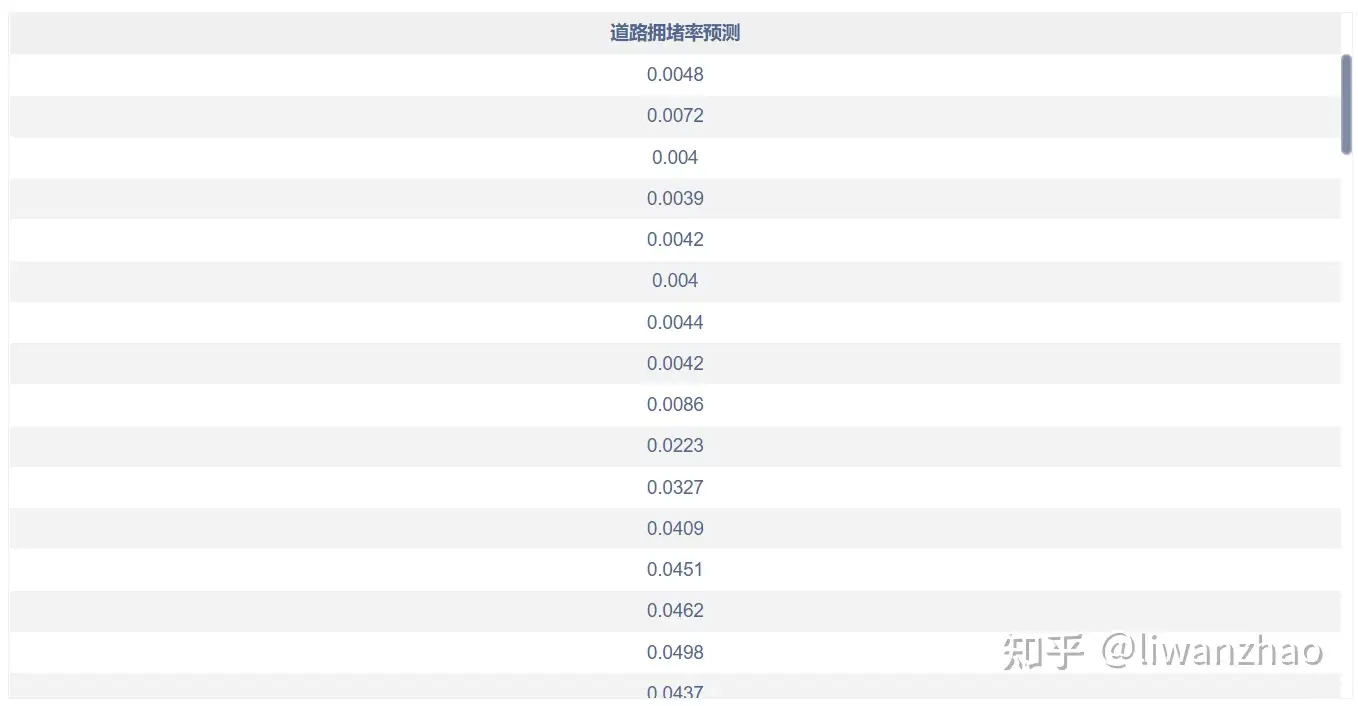Viewport: 1358px width, 706px height.
Task: Click the vertical scrollbar thumb
Action: (x=1346, y=104)
